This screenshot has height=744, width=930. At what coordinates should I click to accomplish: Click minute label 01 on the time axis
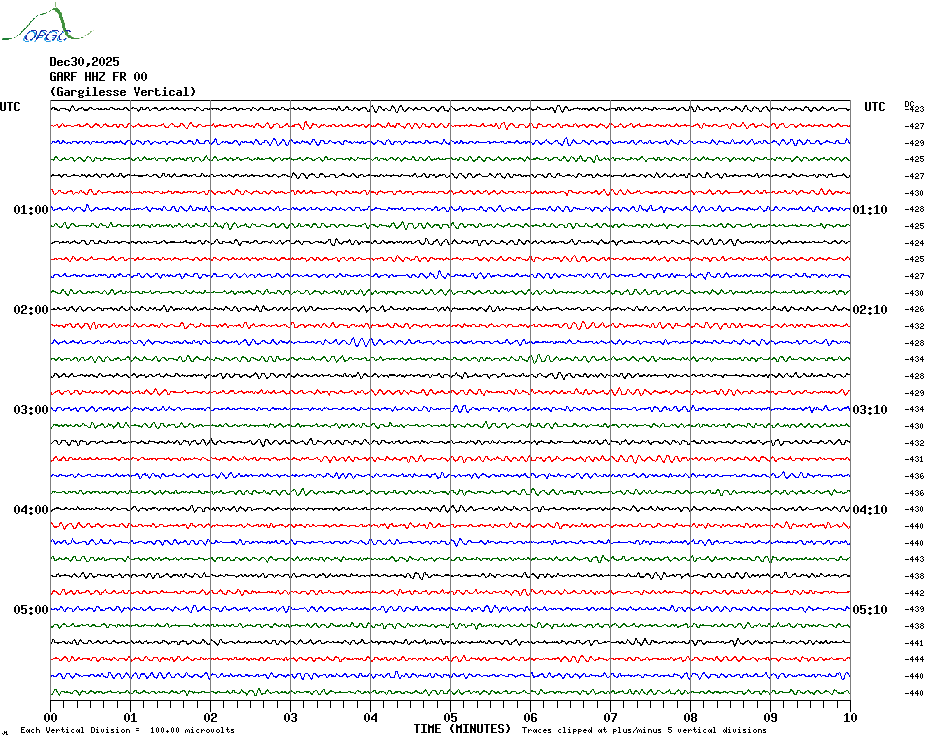tap(130, 717)
